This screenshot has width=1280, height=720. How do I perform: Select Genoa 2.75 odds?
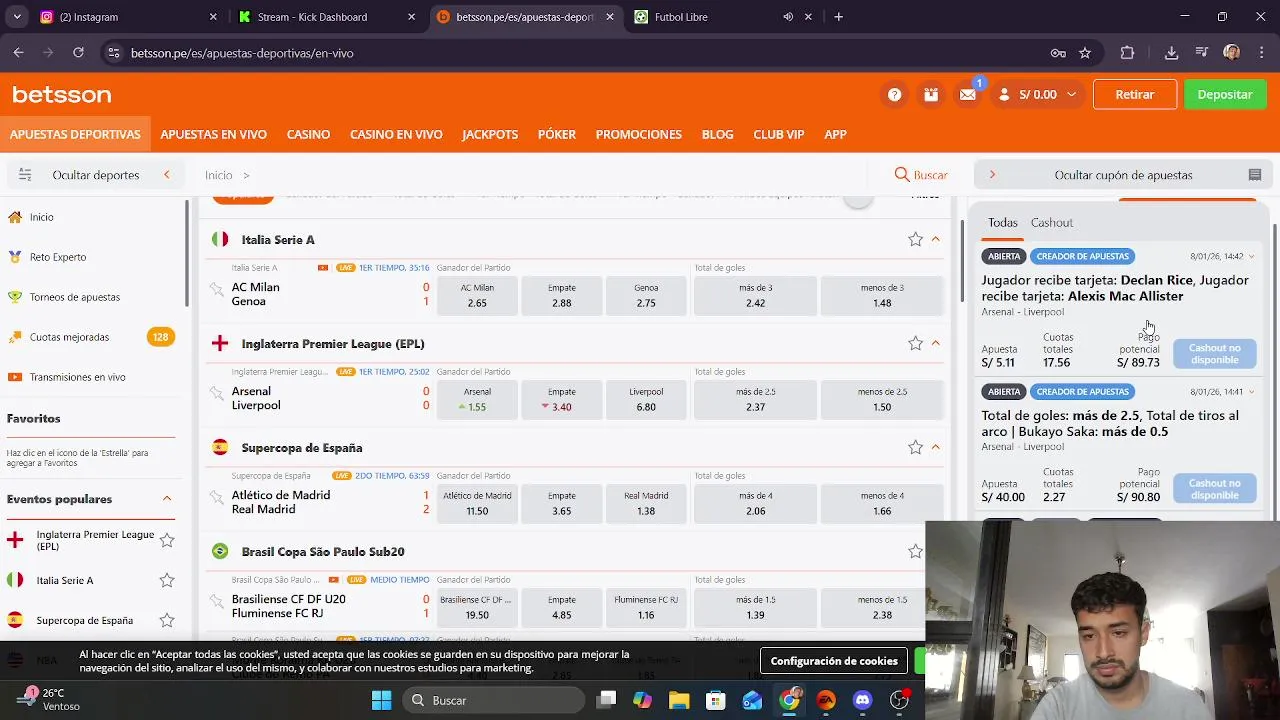(x=646, y=295)
